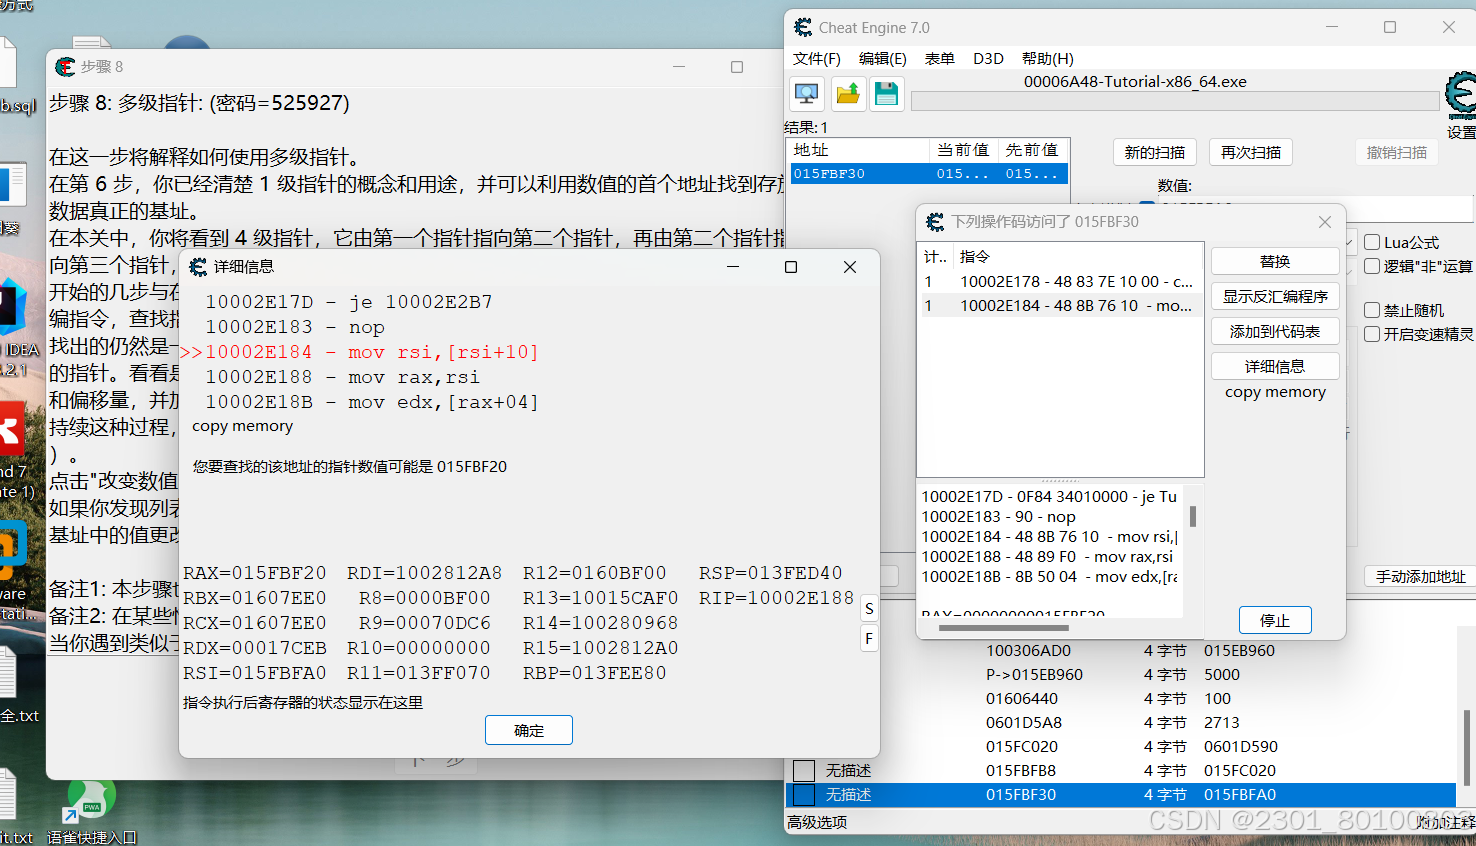
Task: Click the 再次扫描 button
Action: pyautogui.click(x=1251, y=152)
